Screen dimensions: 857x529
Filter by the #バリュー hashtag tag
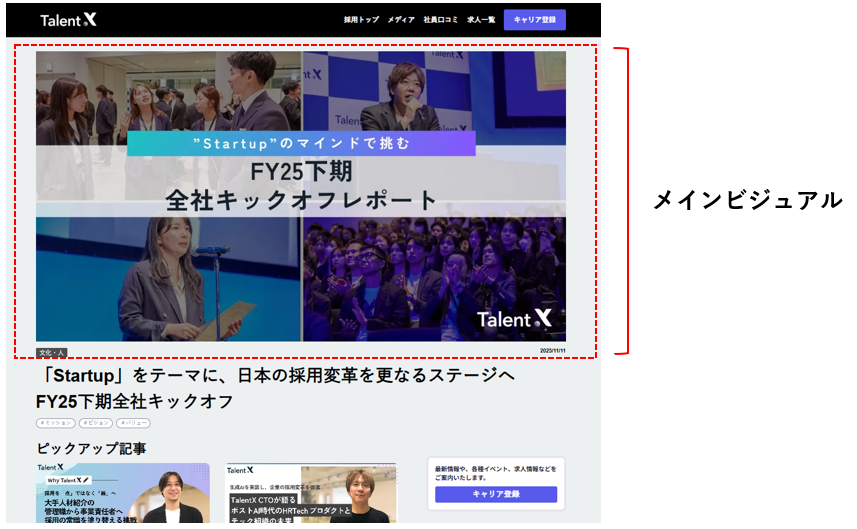(133, 423)
